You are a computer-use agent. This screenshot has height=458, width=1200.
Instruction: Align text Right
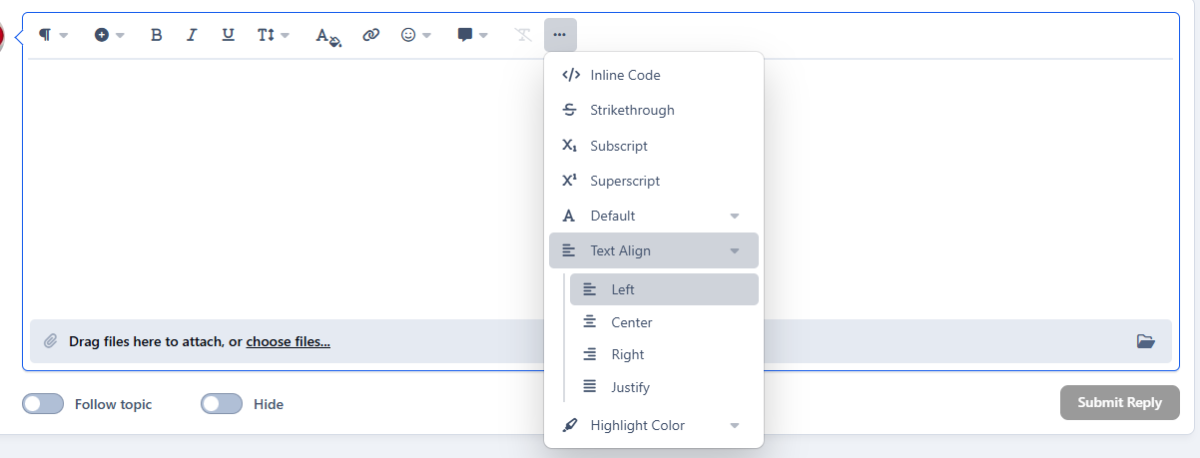(x=664, y=354)
